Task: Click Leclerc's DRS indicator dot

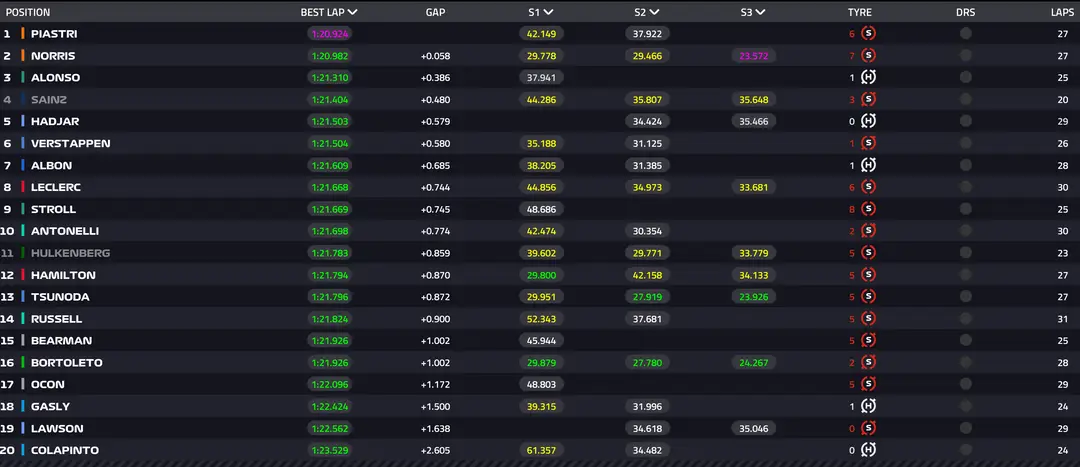Action: pyautogui.click(x=966, y=187)
